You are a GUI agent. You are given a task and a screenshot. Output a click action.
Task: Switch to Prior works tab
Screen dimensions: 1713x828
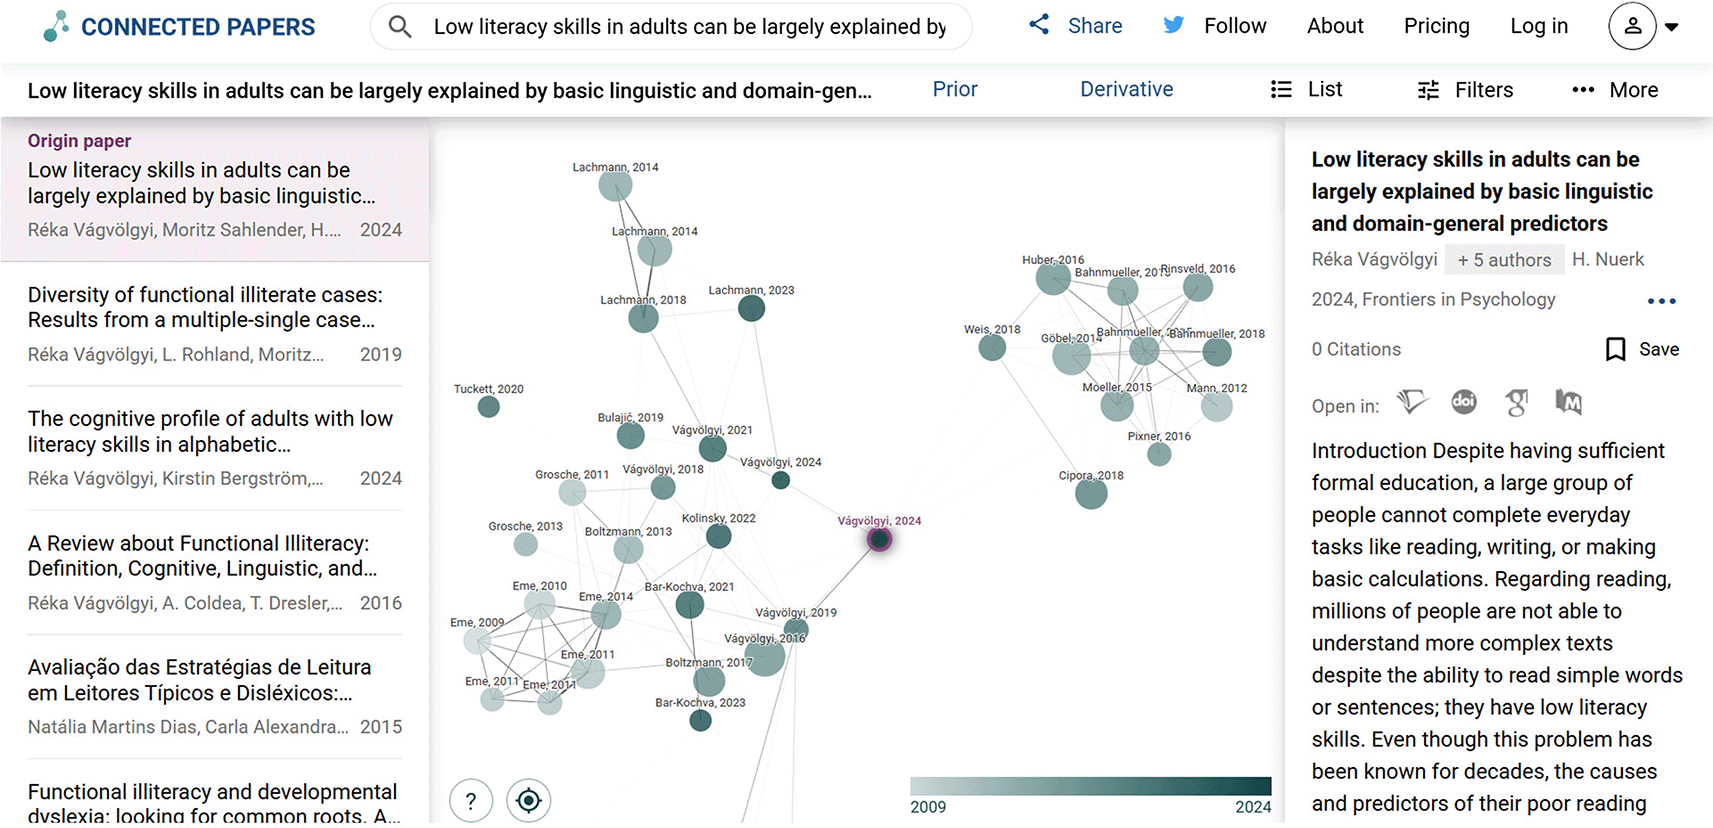pyautogui.click(x=955, y=90)
